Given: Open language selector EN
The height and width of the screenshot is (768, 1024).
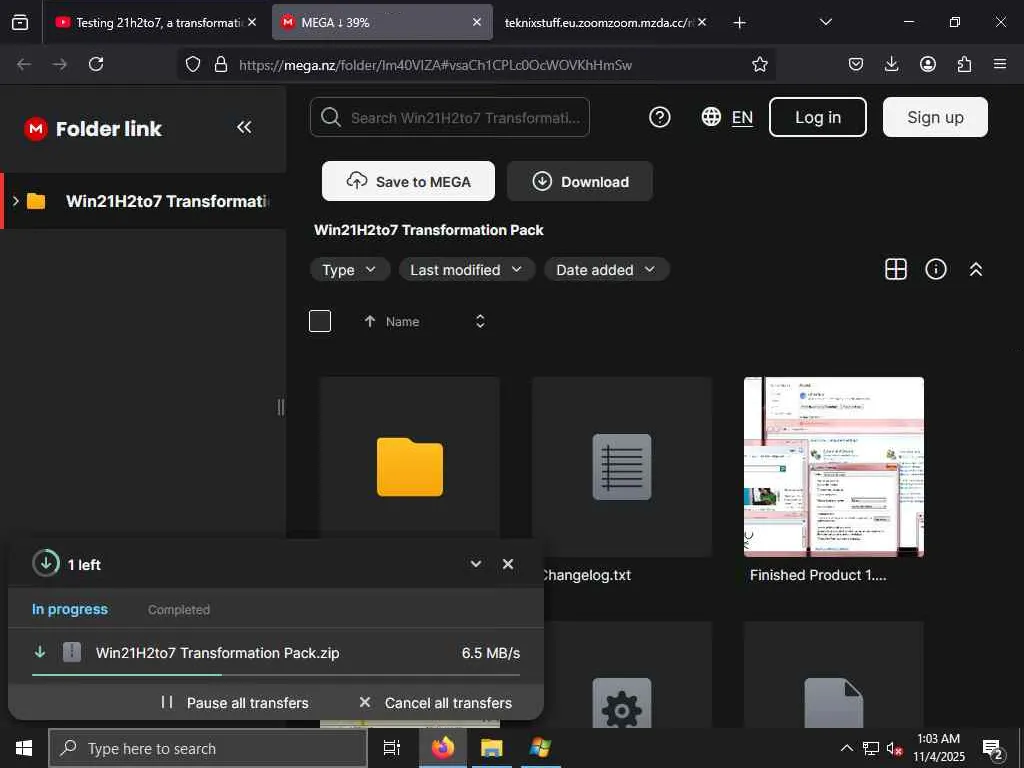Looking at the screenshot, I should point(728,118).
